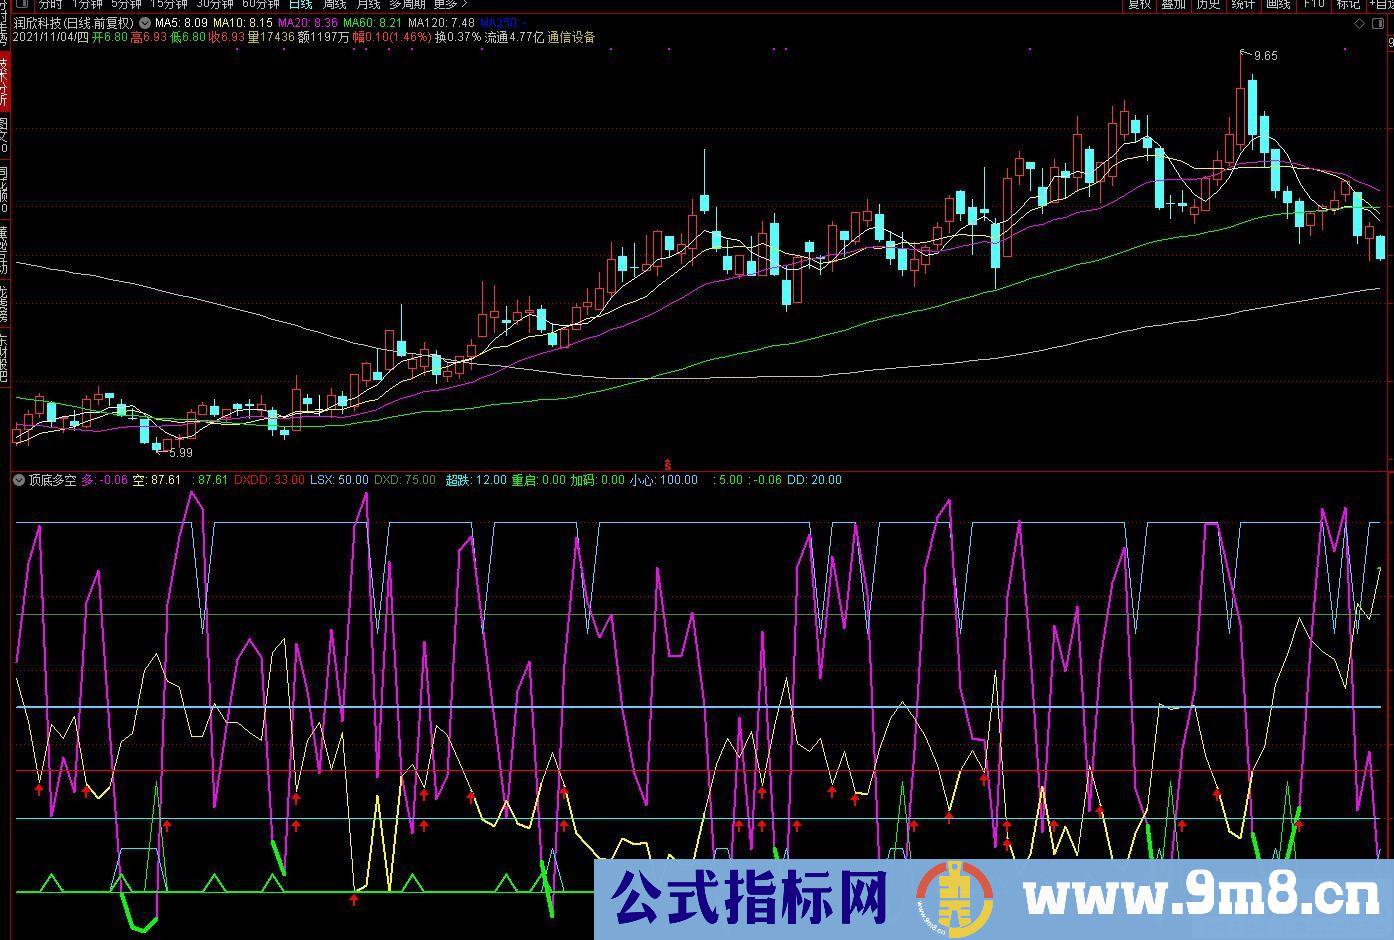Click the 叠加 overlay button
1394x940 pixels.
1173,4
